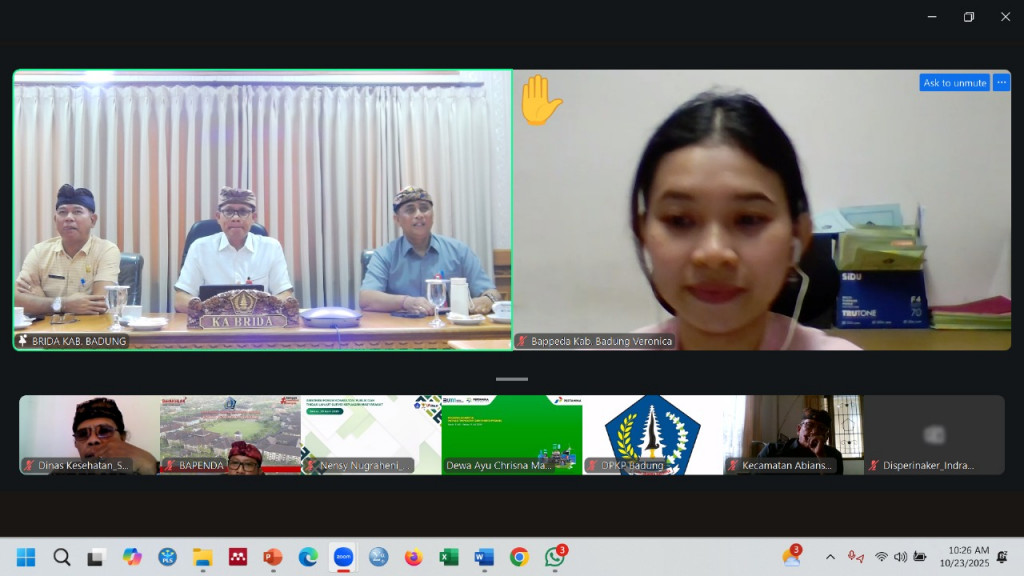This screenshot has height=576, width=1024.
Task: Select the Kecamatan Abiansemal participant thumbnail
Action: click(793, 434)
